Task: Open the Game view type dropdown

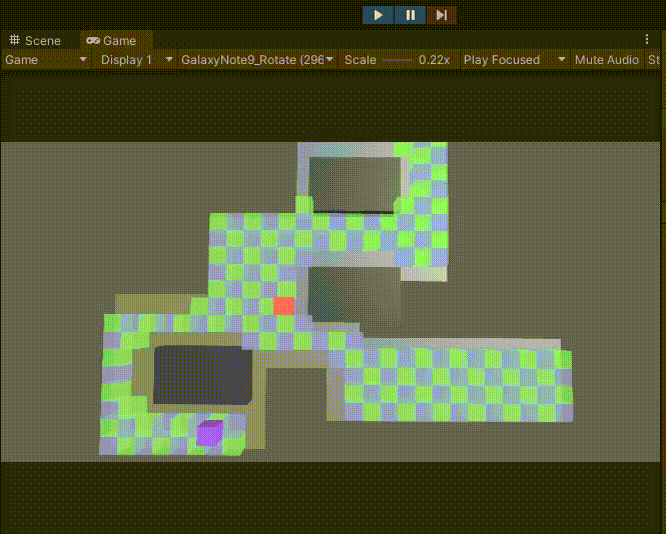Action: click(x=46, y=60)
